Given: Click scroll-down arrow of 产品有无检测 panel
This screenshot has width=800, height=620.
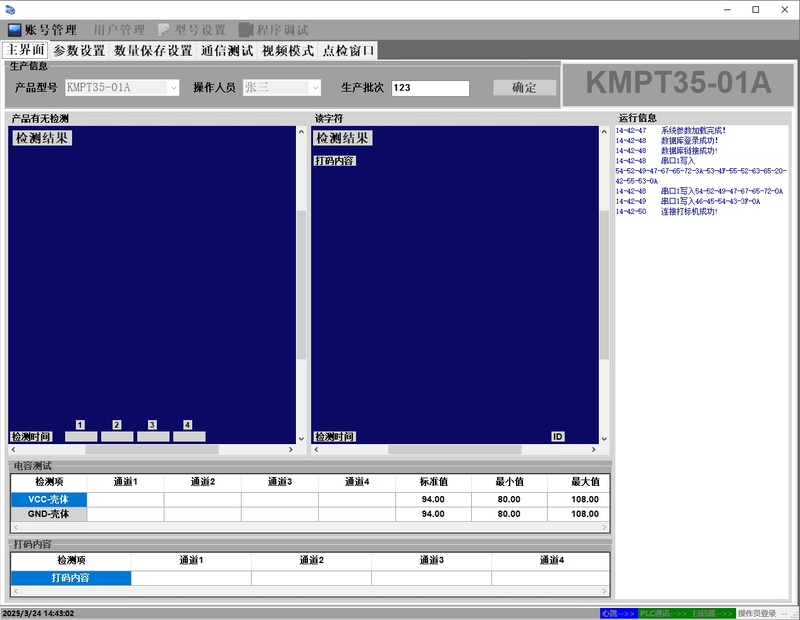Looking at the screenshot, I should pos(301,438).
